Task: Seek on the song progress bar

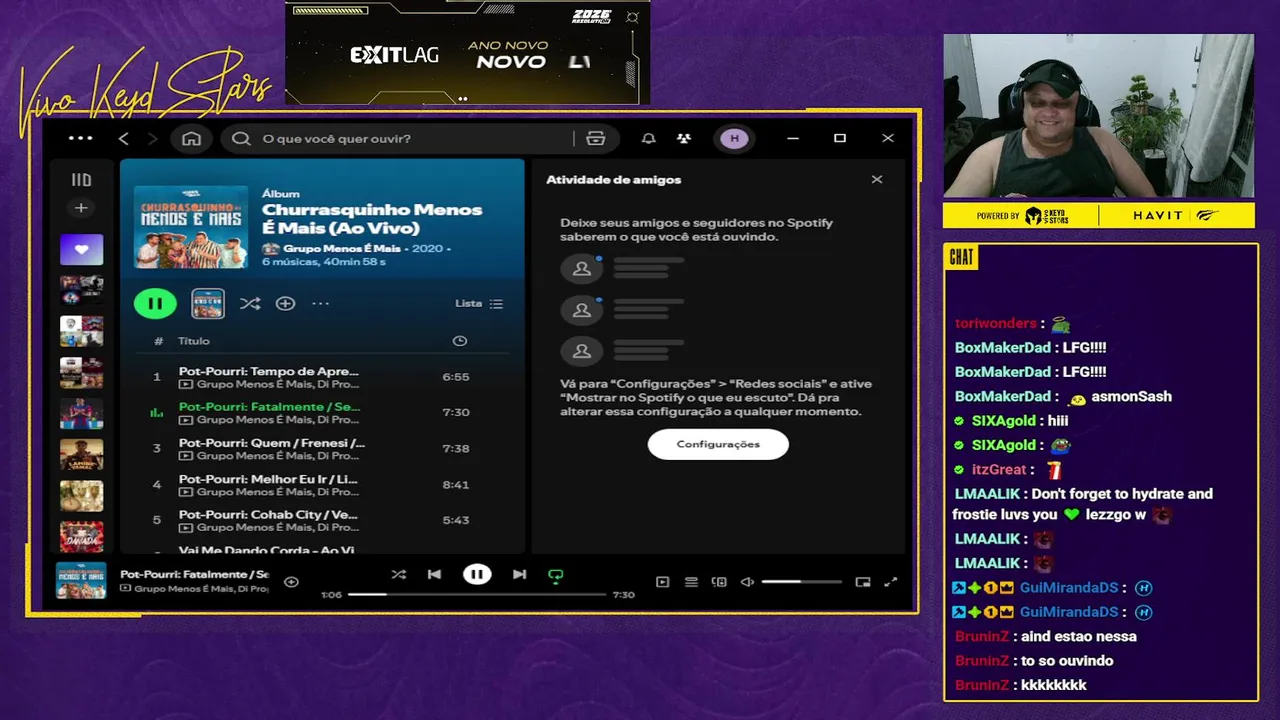Action: coord(477,594)
